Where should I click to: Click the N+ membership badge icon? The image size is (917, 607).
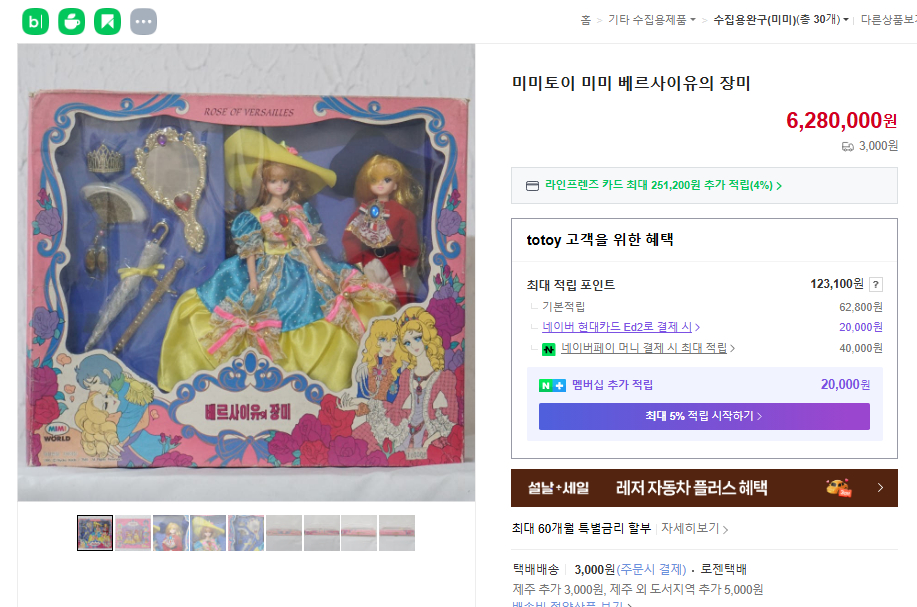click(552, 385)
